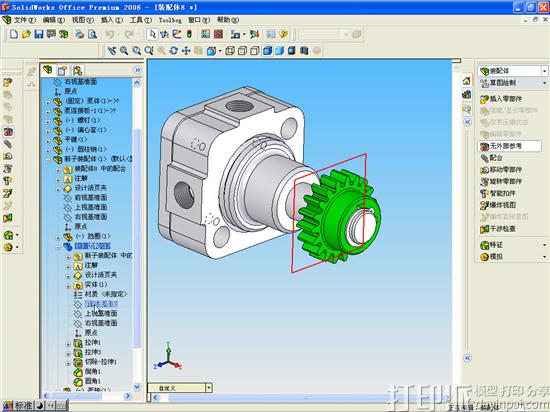Viewport: 550px width, 412px height.
Task: Expand the 切除-拉伸1 feature node
Action: 68,363
